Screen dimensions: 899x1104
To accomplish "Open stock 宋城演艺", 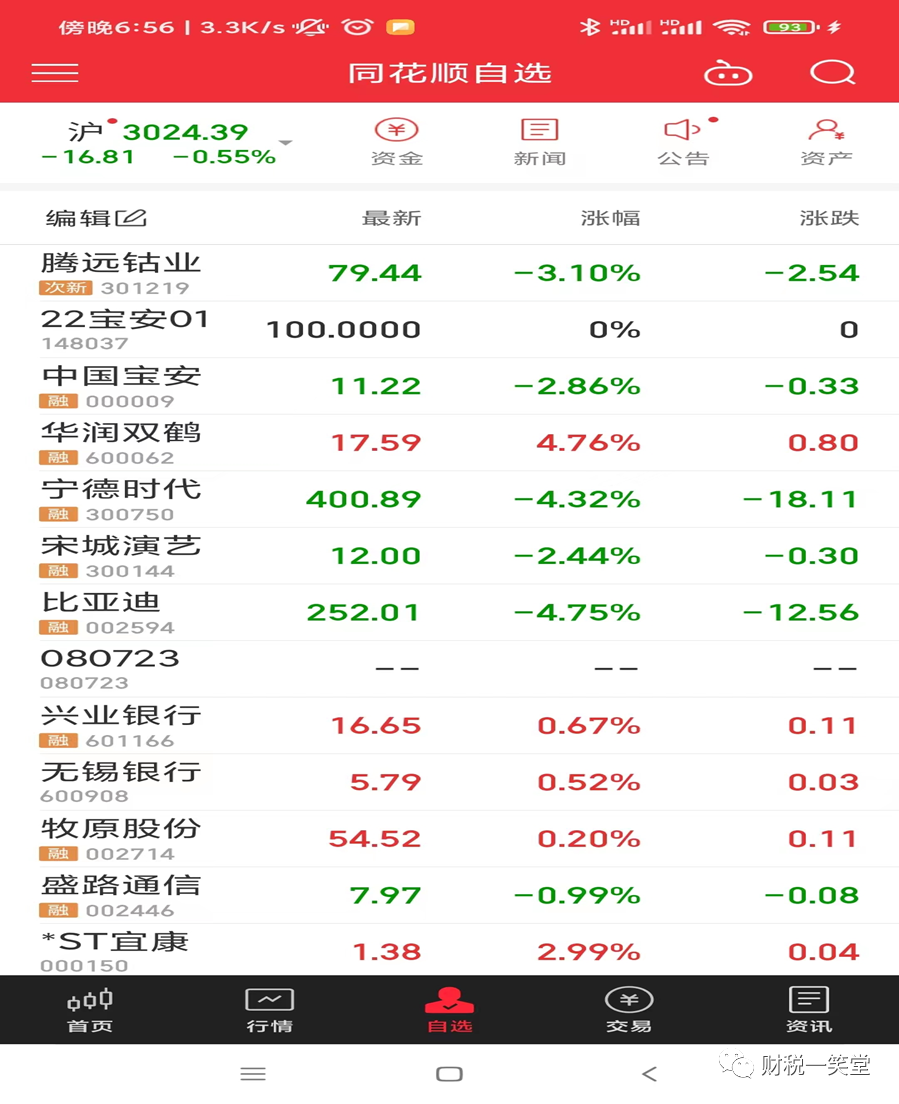I will click(x=449, y=556).
